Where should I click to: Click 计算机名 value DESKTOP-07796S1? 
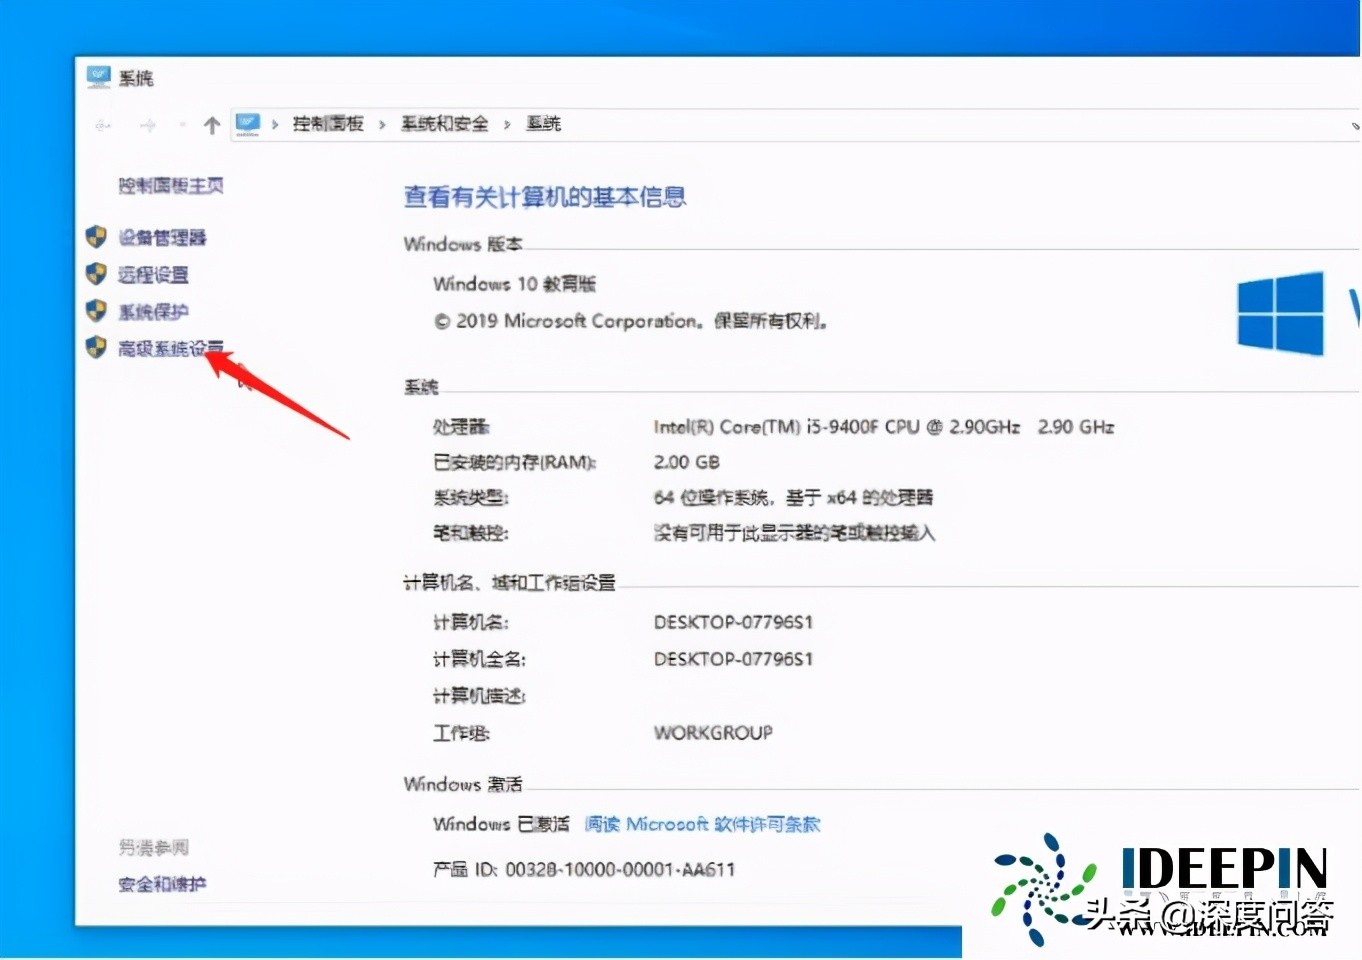(733, 622)
